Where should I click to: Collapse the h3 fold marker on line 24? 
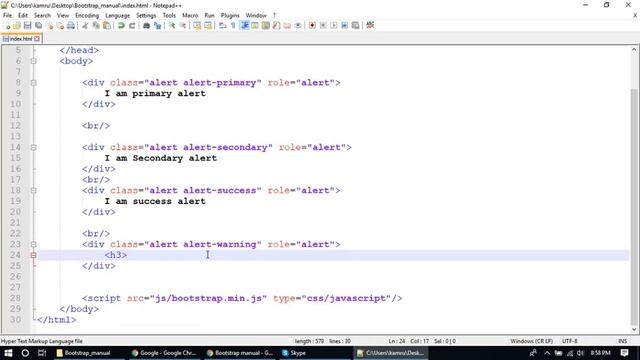[x=33, y=255]
